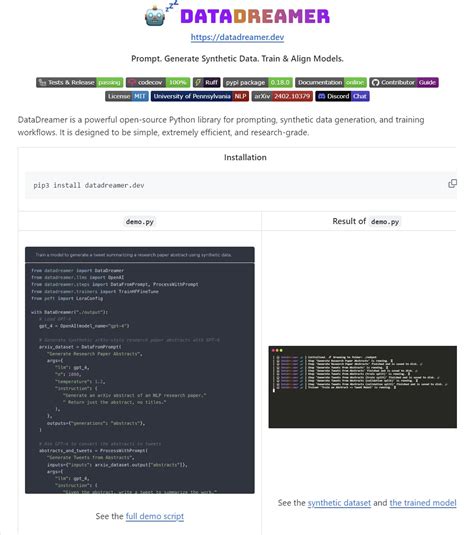Follow the trained model link
The height and width of the screenshot is (535, 474).
(x=423, y=503)
